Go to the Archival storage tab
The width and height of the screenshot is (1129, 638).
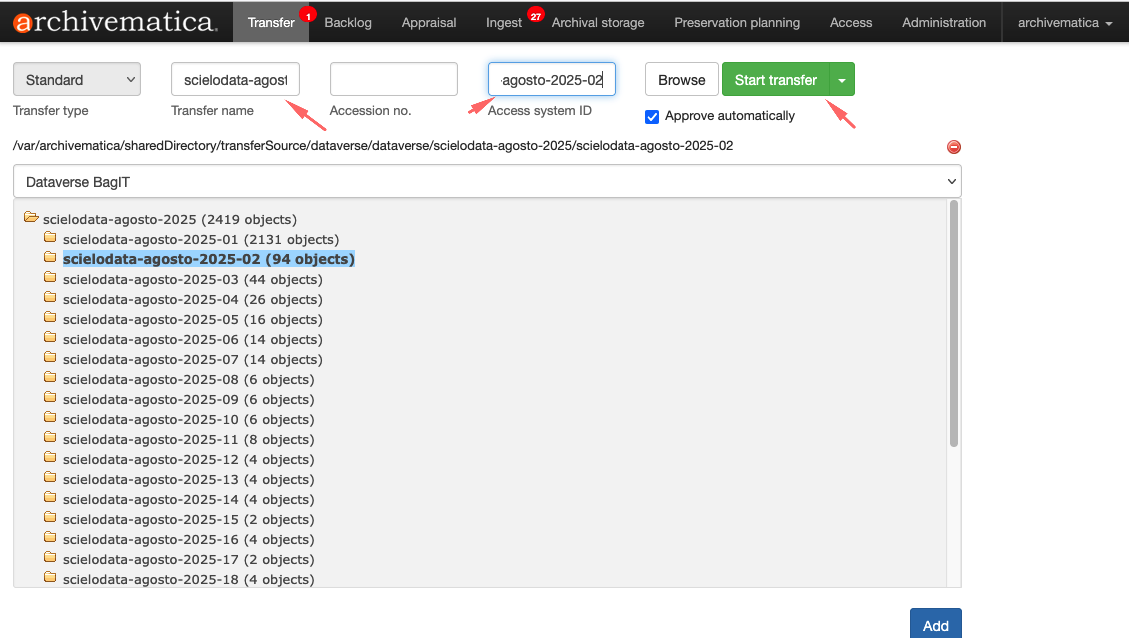point(598,22)
